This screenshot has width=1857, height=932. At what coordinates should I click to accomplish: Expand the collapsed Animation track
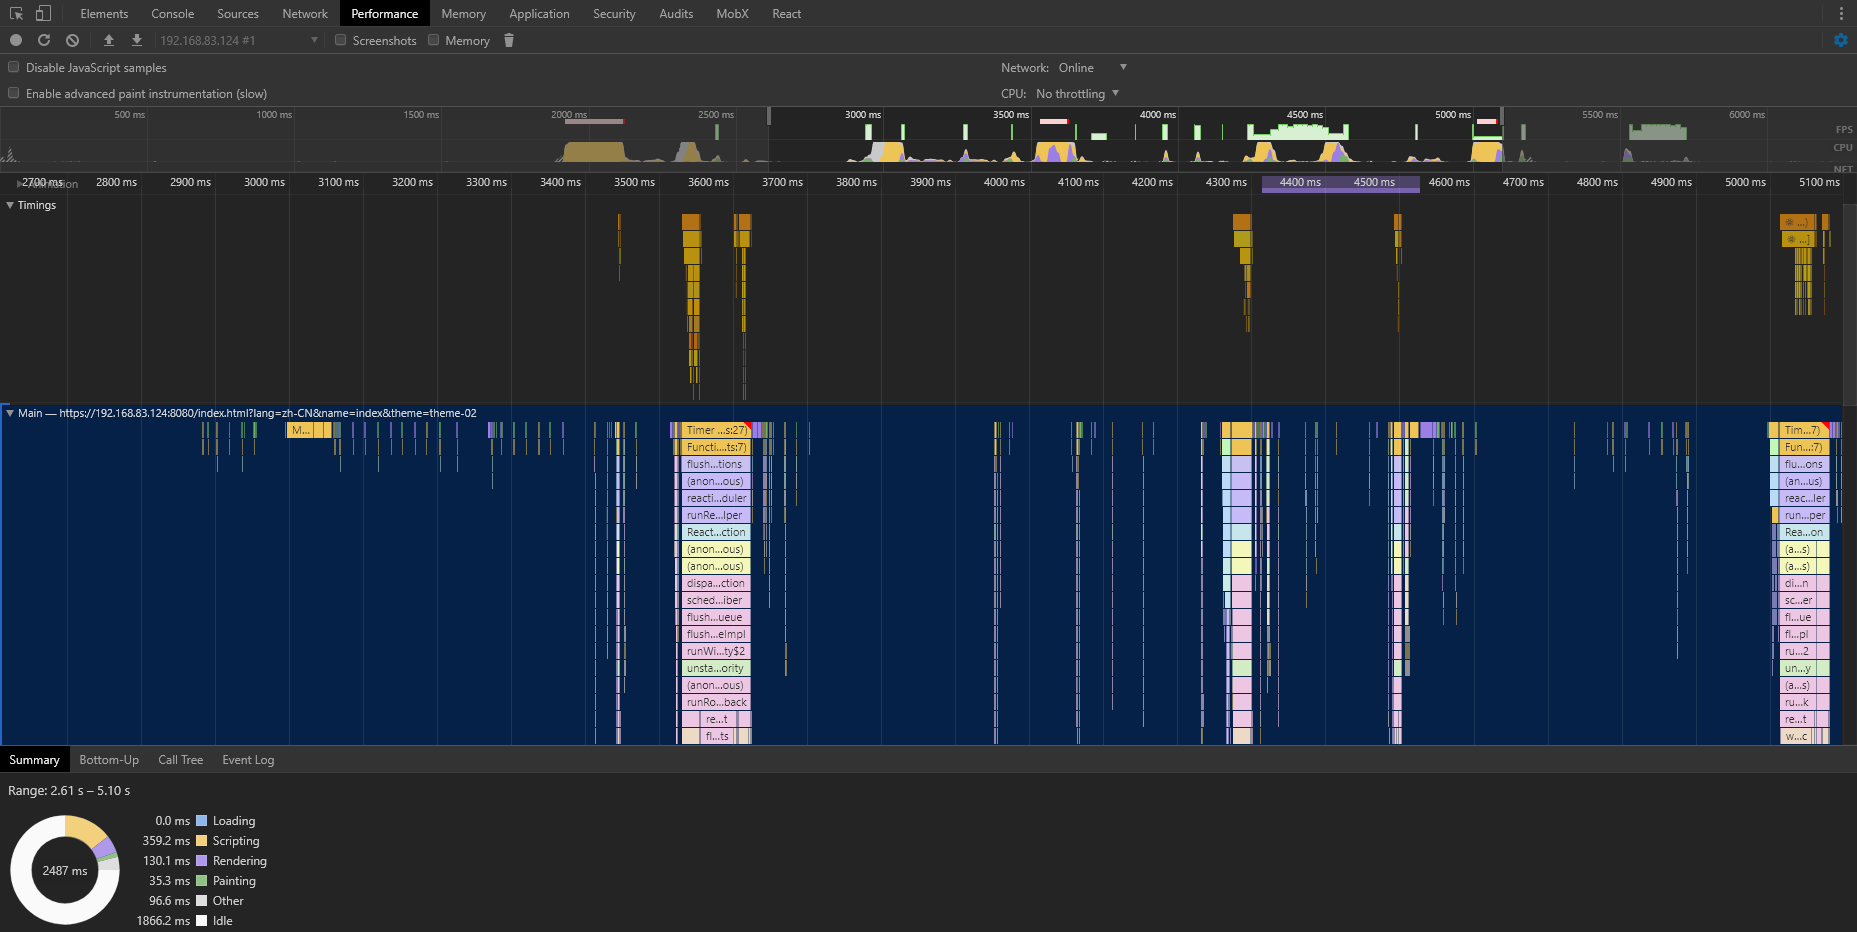[20, 184]
